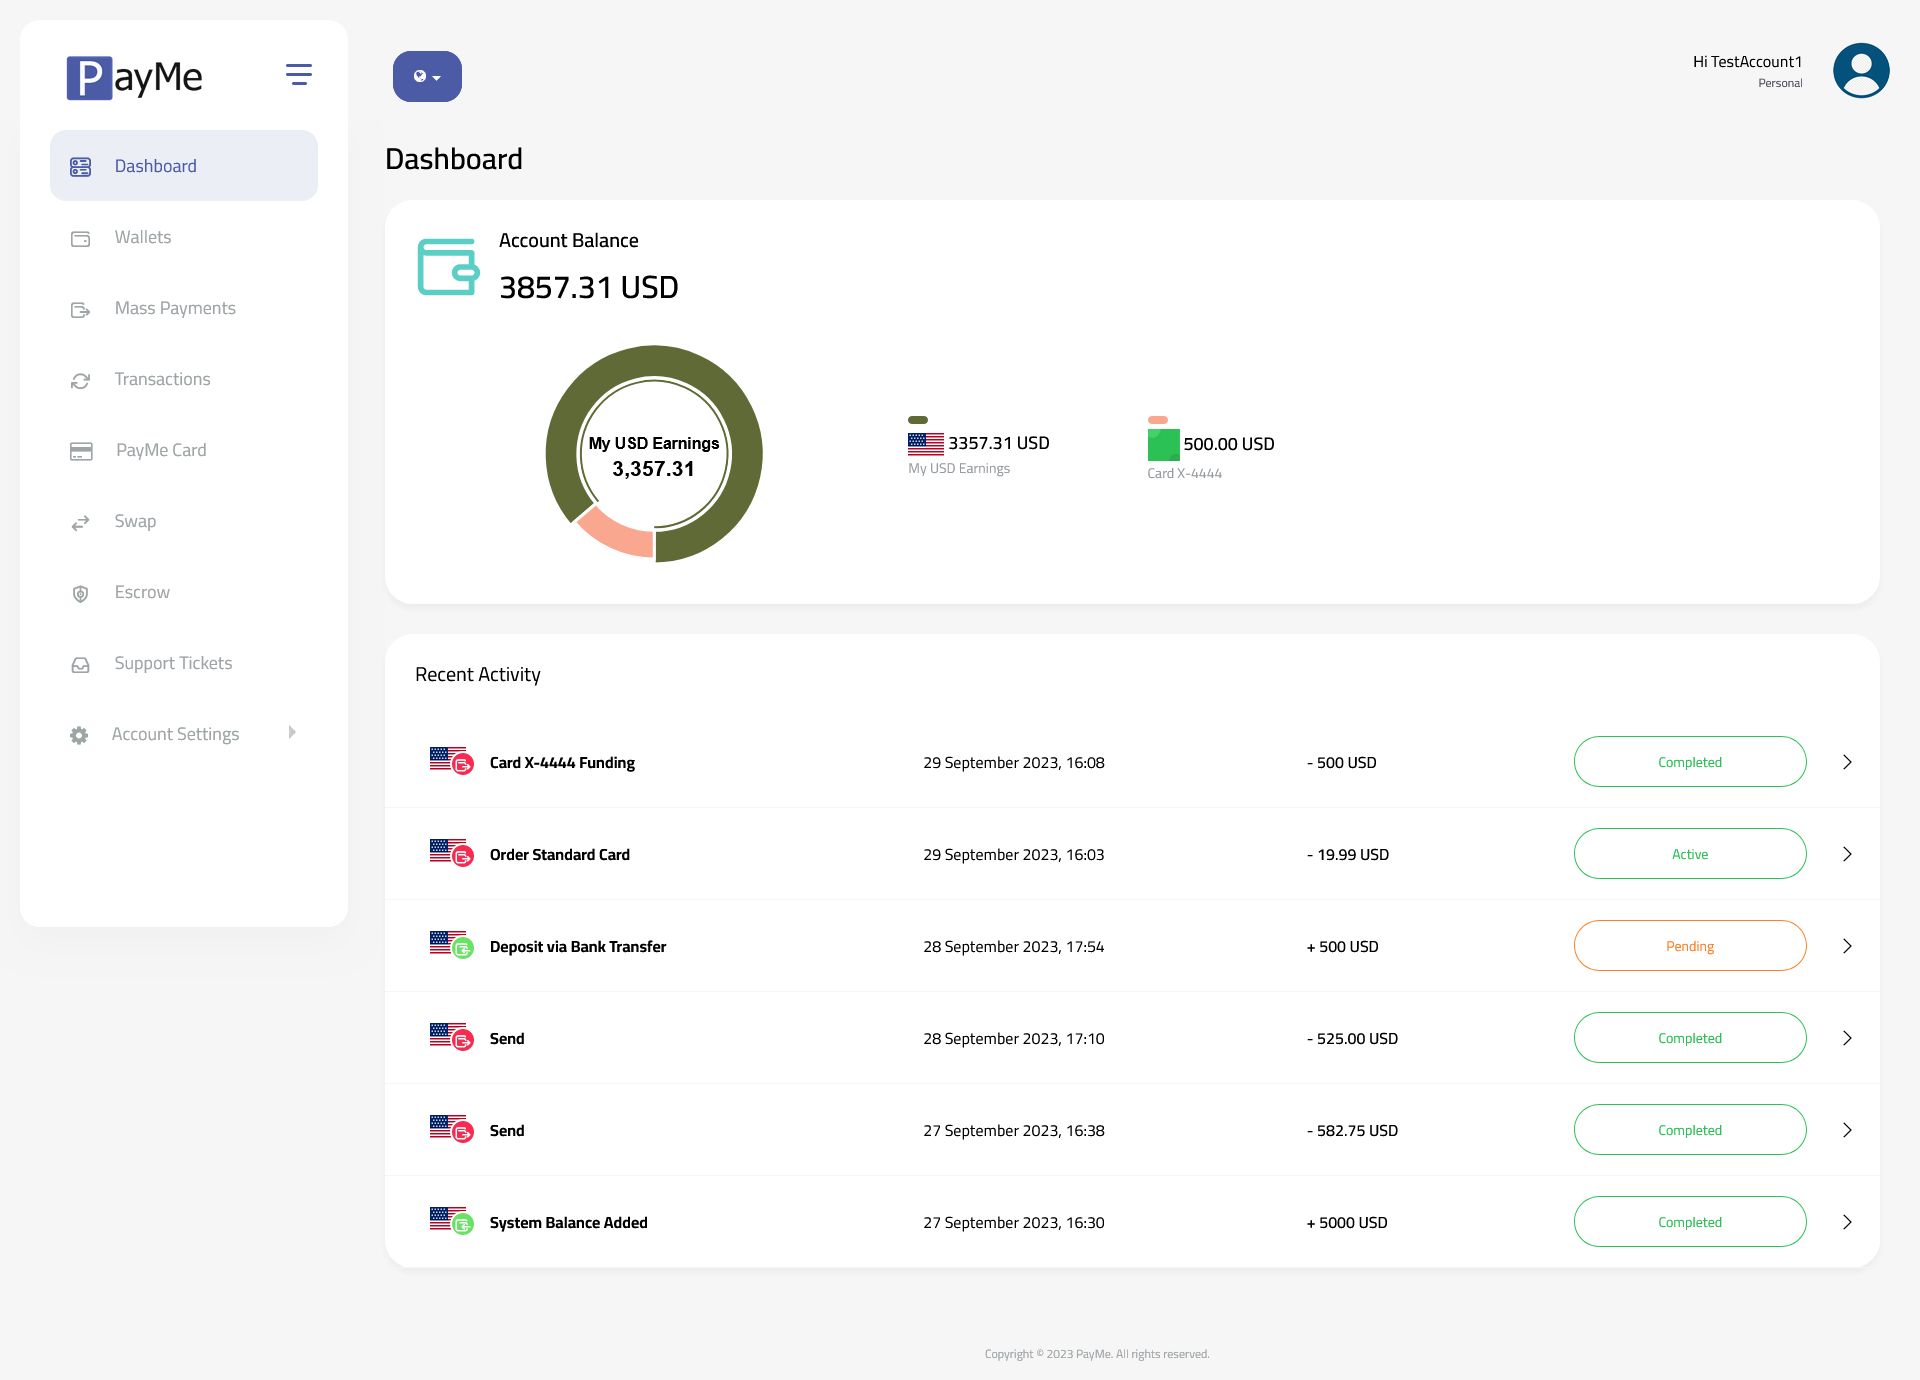Click the Mass Payments sidebar icon

[81, 310]
